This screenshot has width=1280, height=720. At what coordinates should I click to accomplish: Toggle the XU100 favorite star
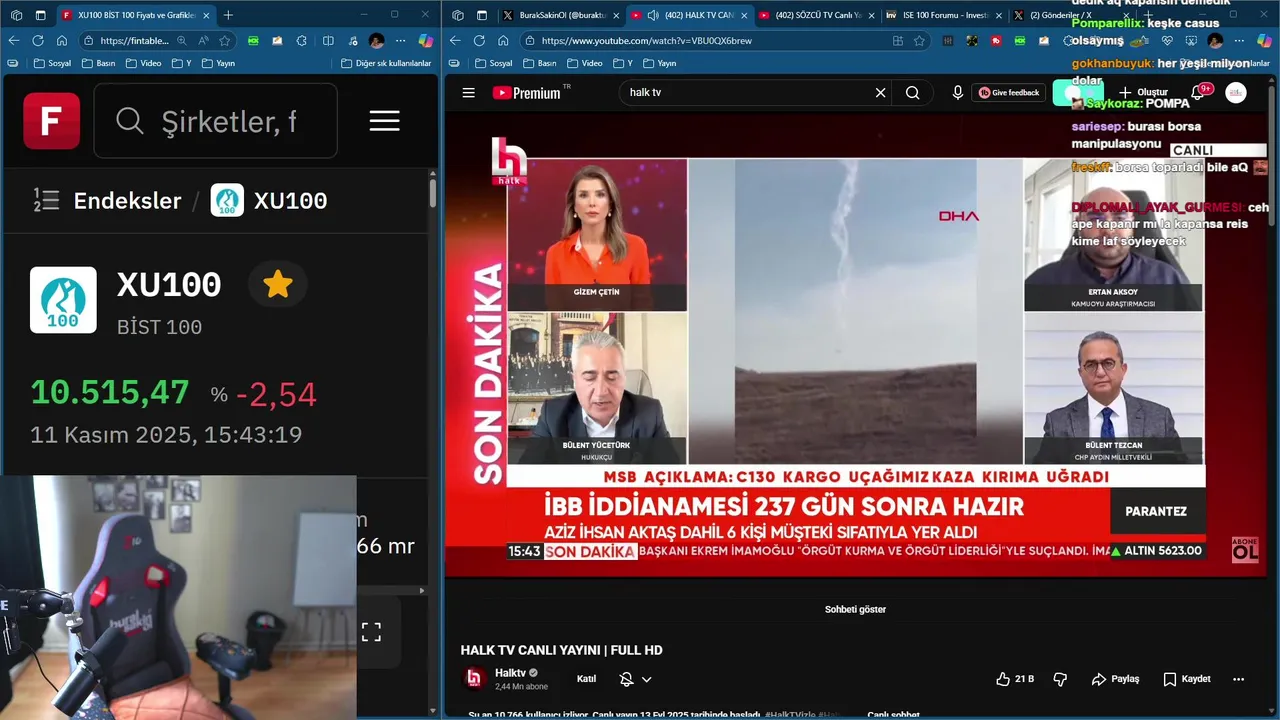277,285
